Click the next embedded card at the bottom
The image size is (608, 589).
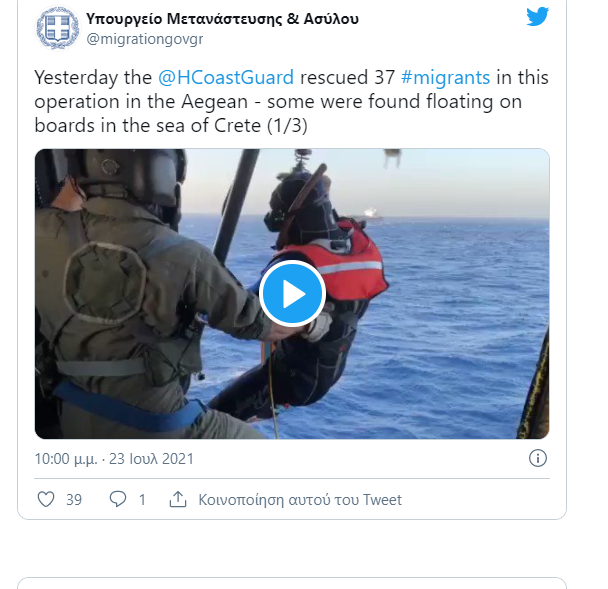(x=292, y=583)
